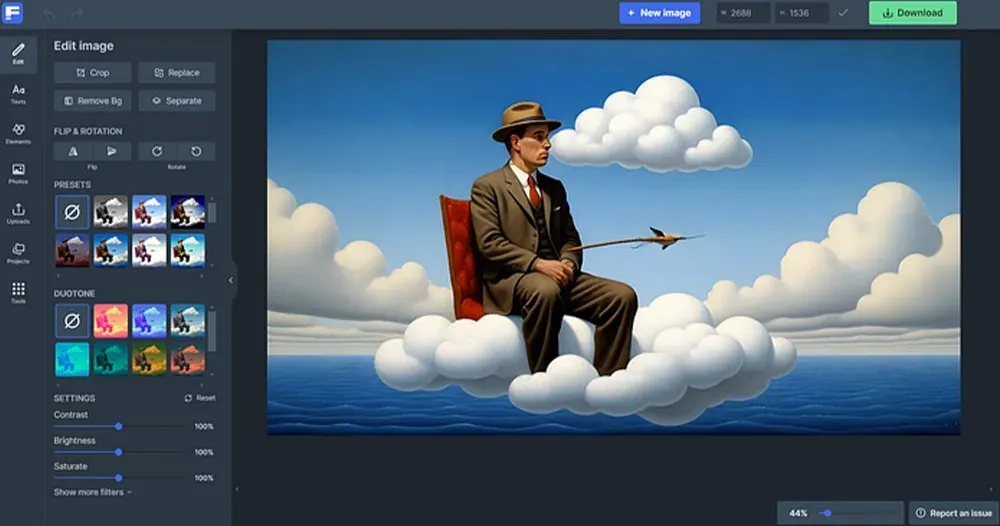This screenshot has width=1000, height=526.
Task: Open the Texts sidebar panel
Action: coord(18,94)
